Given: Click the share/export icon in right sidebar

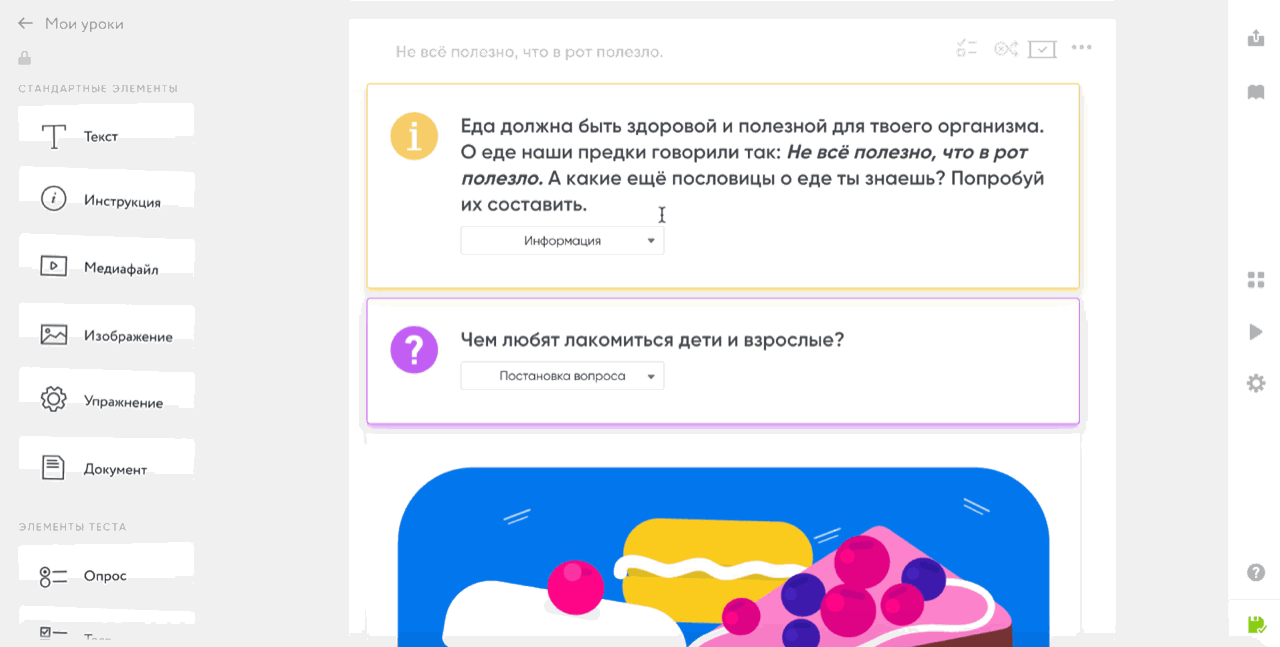Looking at the screenshot, I should 1256,38.
